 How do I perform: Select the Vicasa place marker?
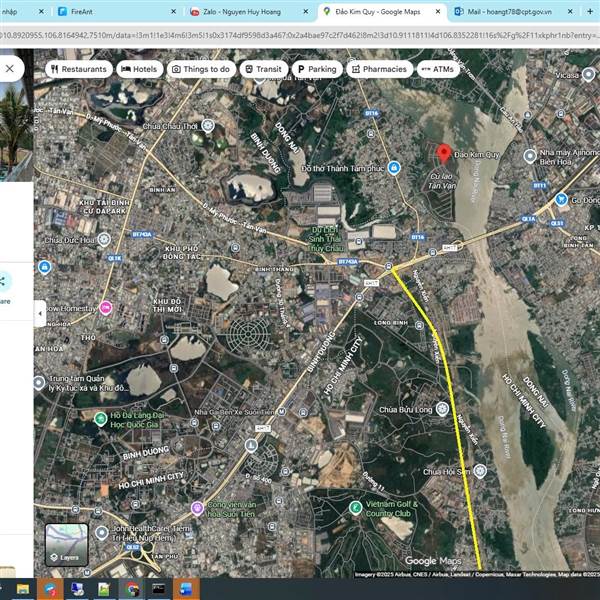pyautogui.click(x=589, y=75)
